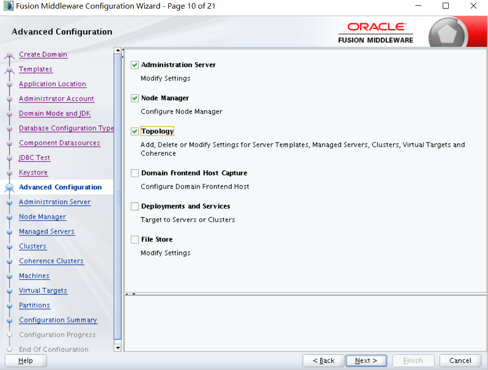The image size is (488, 370).
Task: Go to Node Manager navigation link
Action: coord(42,217)
